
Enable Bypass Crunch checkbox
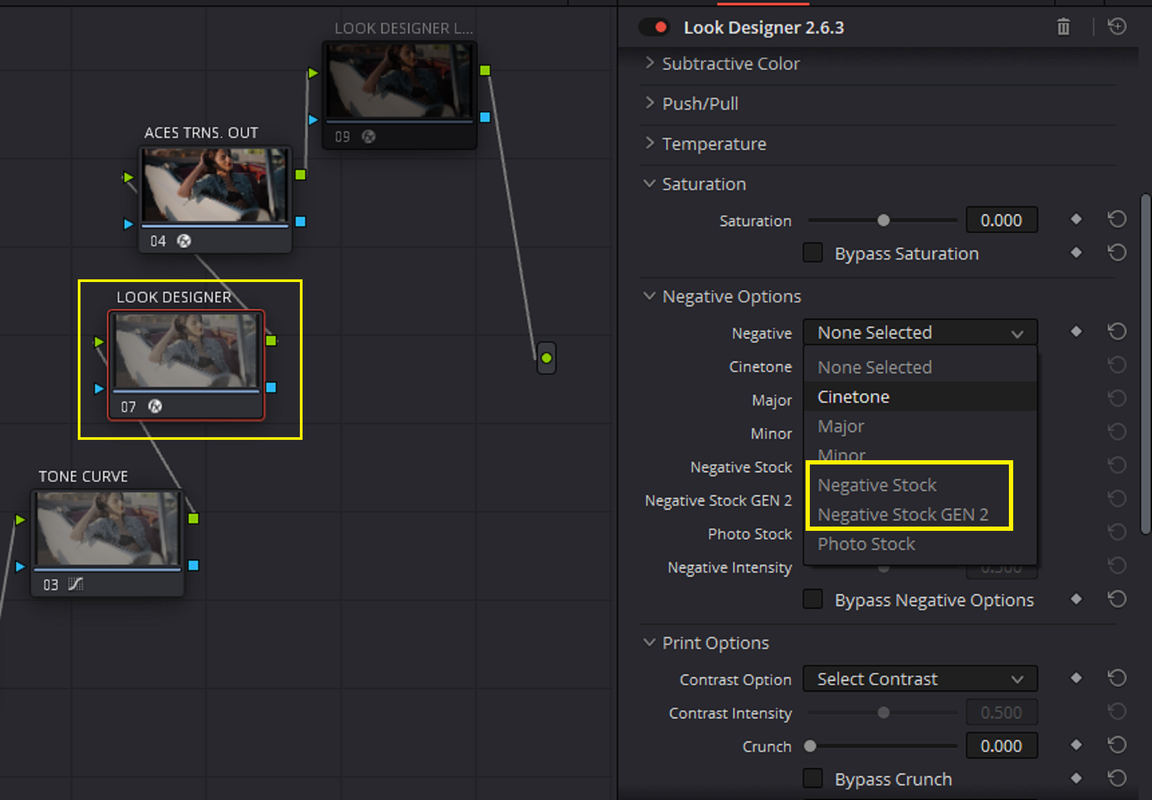[x=813, y=778]
